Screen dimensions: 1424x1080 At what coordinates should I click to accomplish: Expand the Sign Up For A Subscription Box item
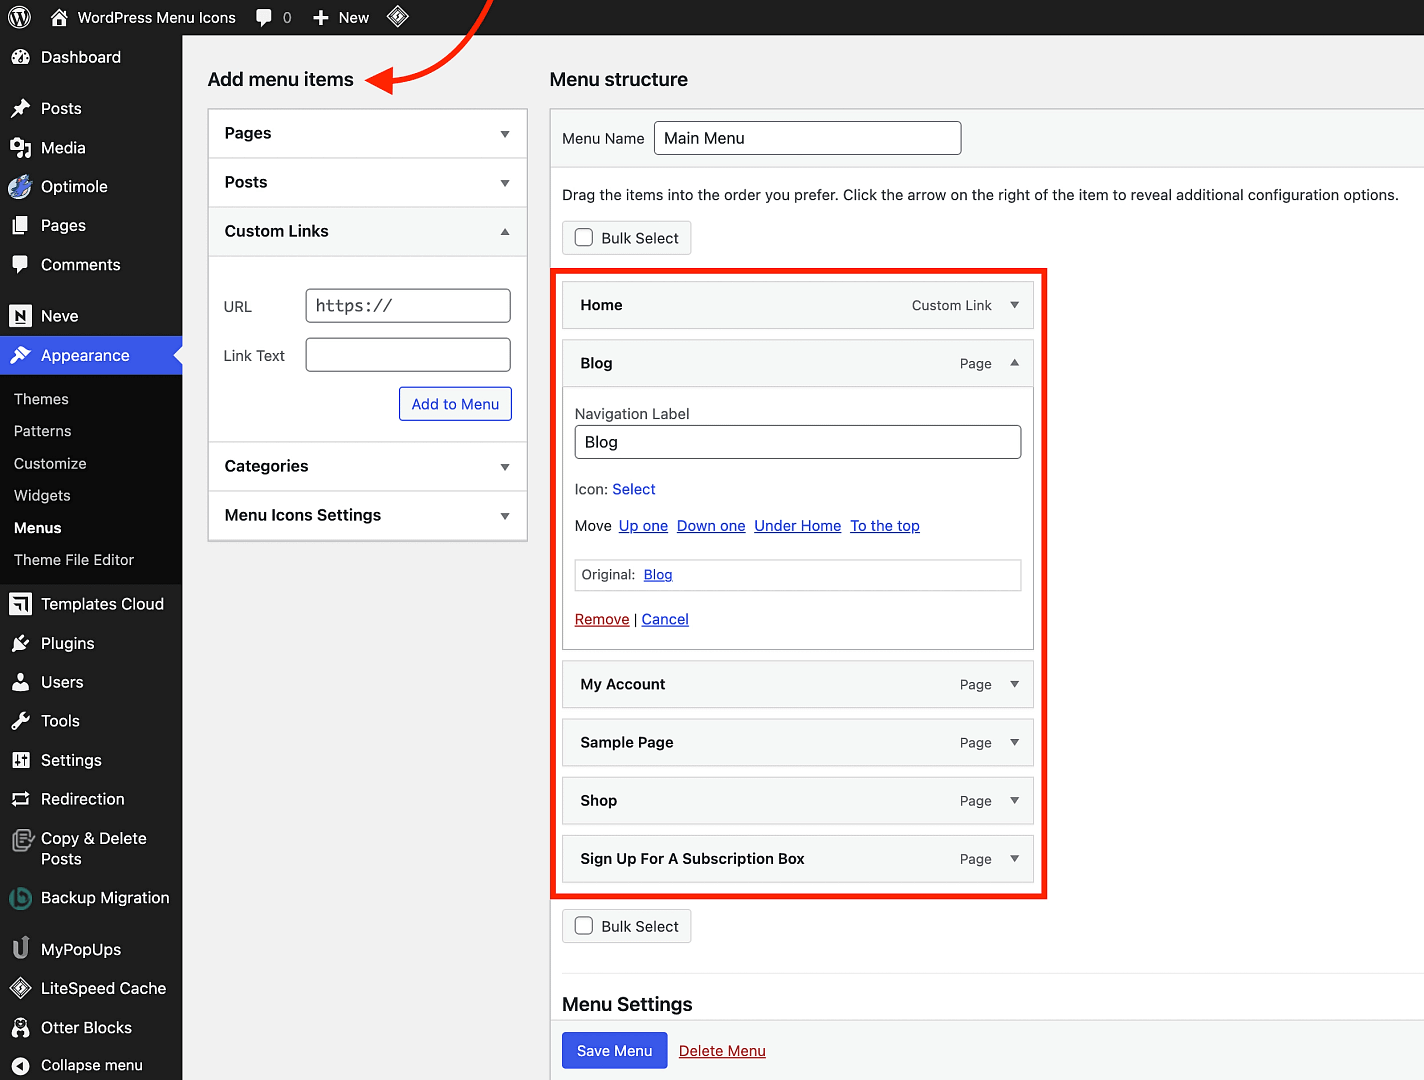coord(1015,858)
